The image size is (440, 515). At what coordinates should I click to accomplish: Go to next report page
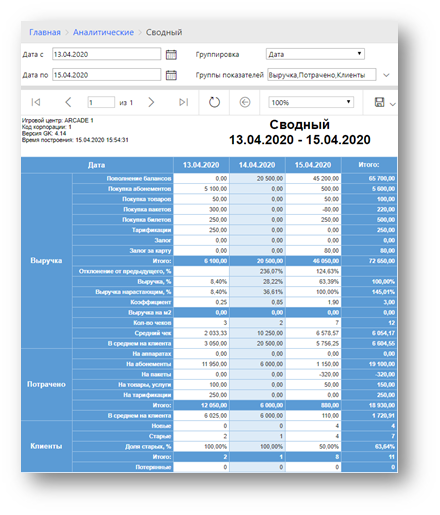click(151, 102)
